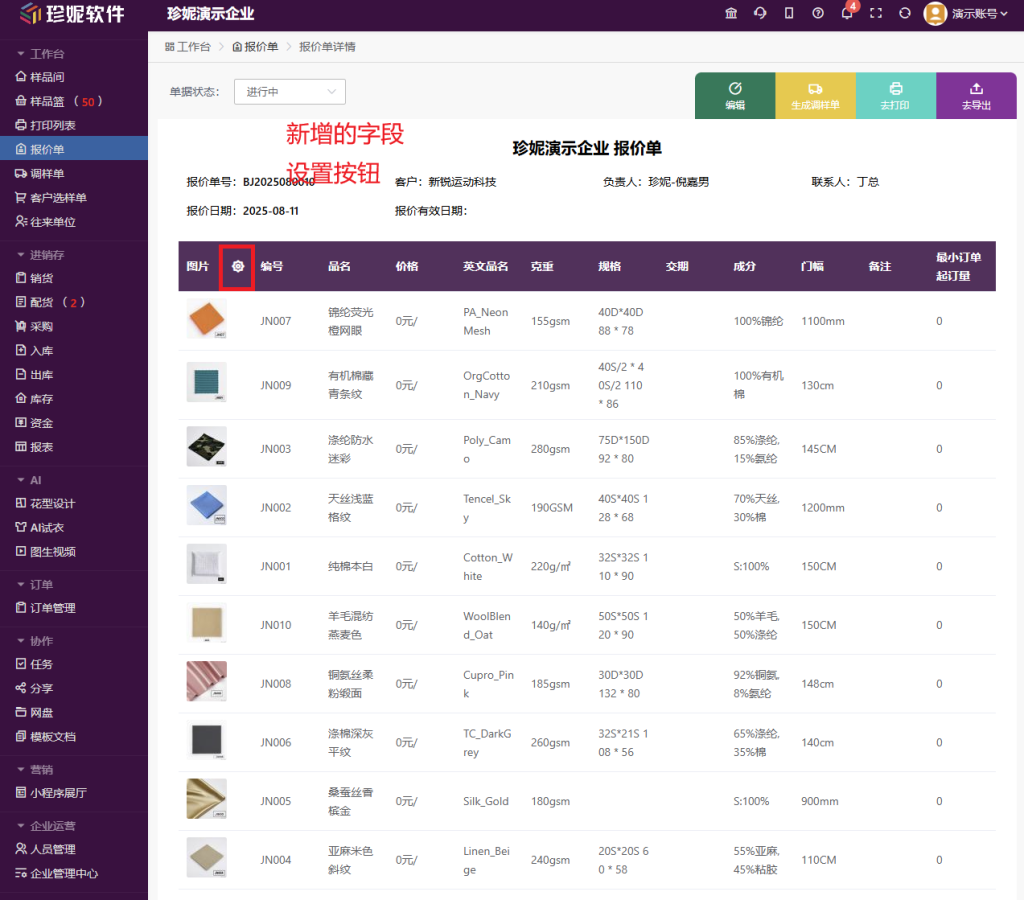Click the JN002 blue fabric thumbnail

206,507
